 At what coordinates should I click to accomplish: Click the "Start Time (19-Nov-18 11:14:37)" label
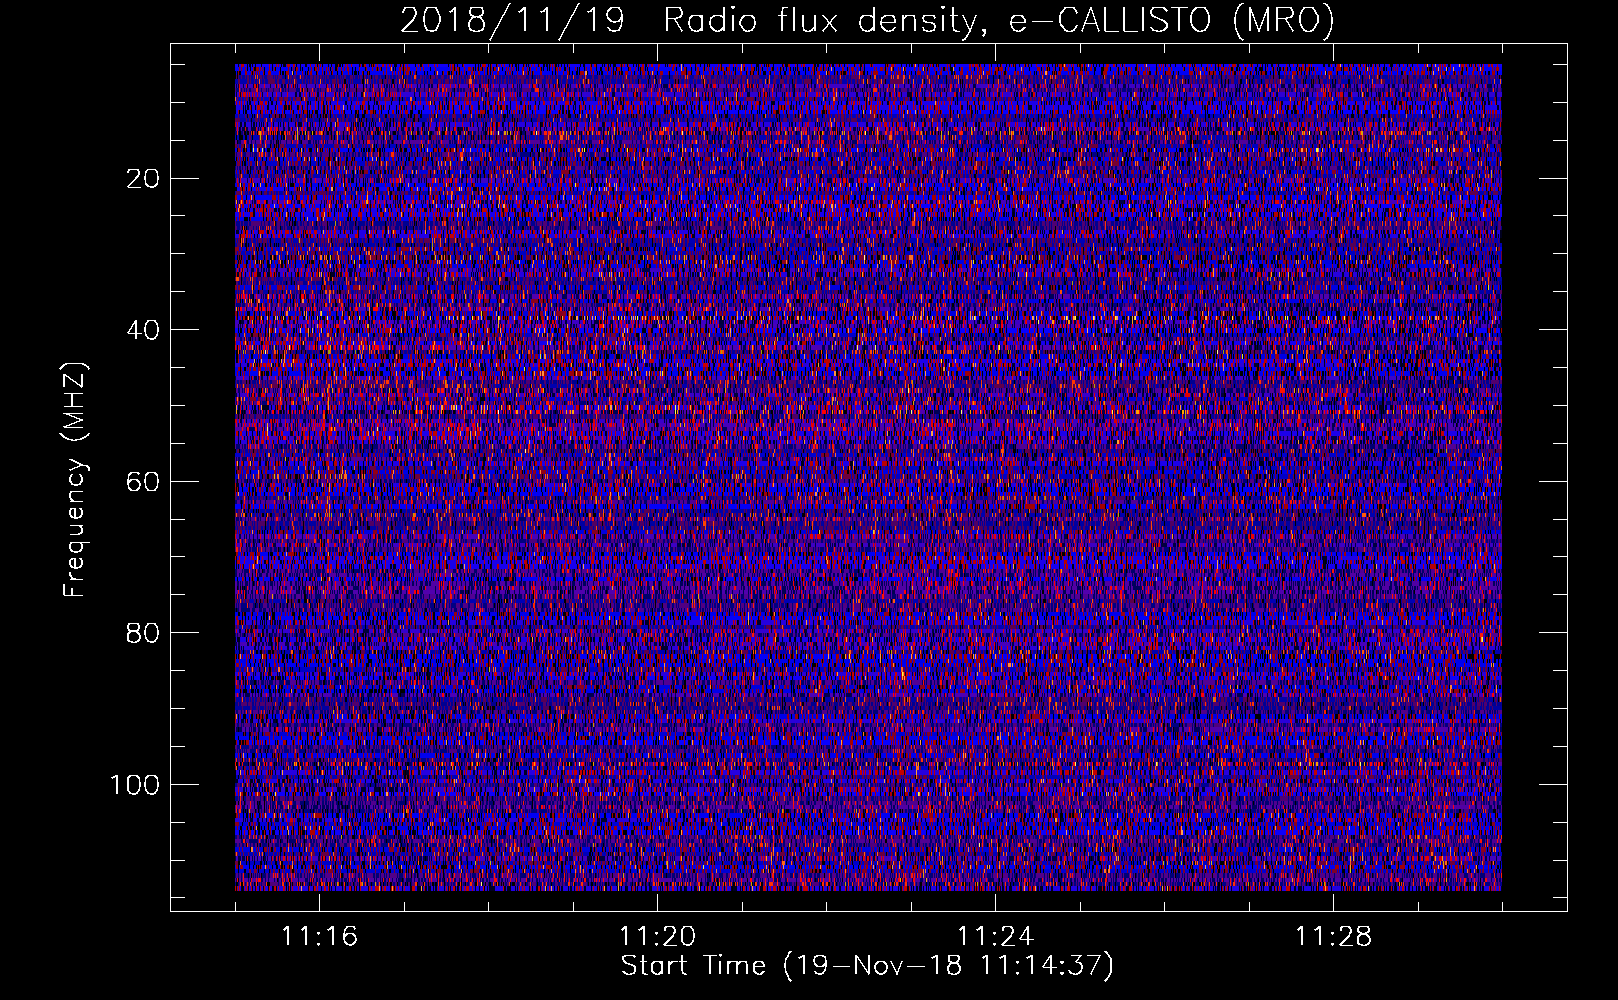pyautogui.click(x=867, y=966)
